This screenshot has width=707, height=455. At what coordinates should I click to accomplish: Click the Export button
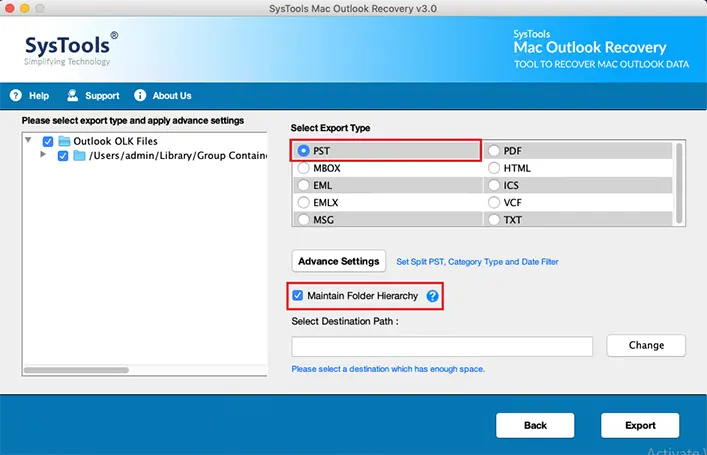coord(640,425)
